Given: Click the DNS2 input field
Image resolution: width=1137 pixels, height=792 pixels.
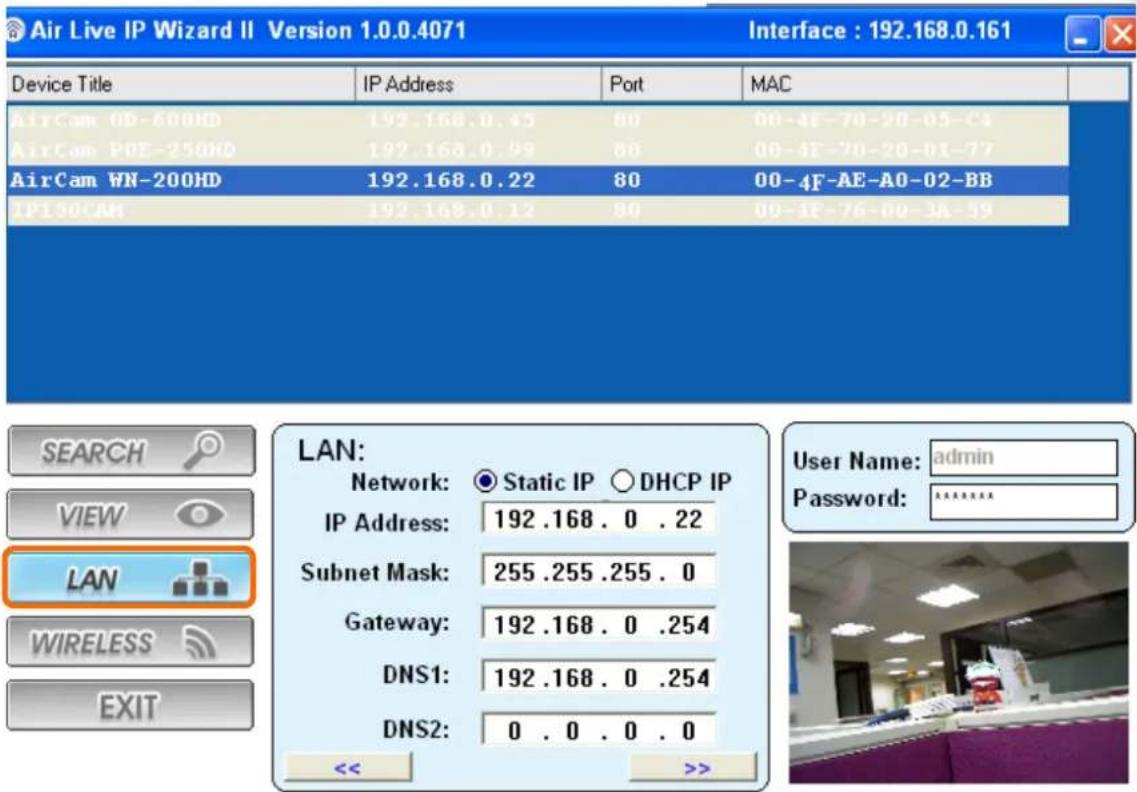Looking at the screenshot, I should [x=599, y=730].
